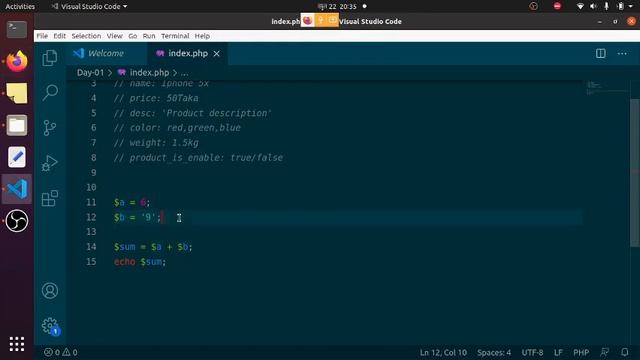Image resolution: width=640 pixels, height=360 pixels.
Task: Click on code line $sum = $a + $b;
Action: [153, 247]
